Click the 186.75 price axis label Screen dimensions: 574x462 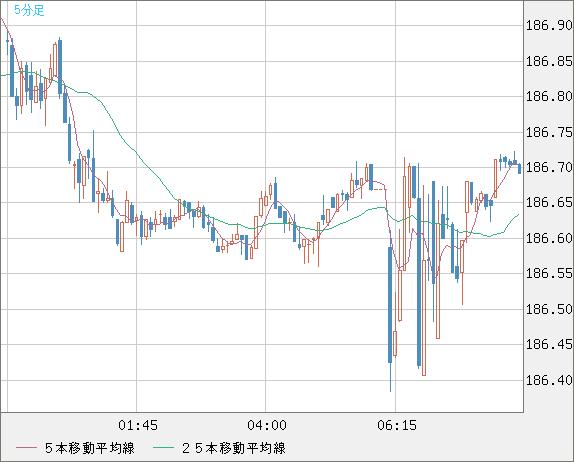[x=549, y=132]
